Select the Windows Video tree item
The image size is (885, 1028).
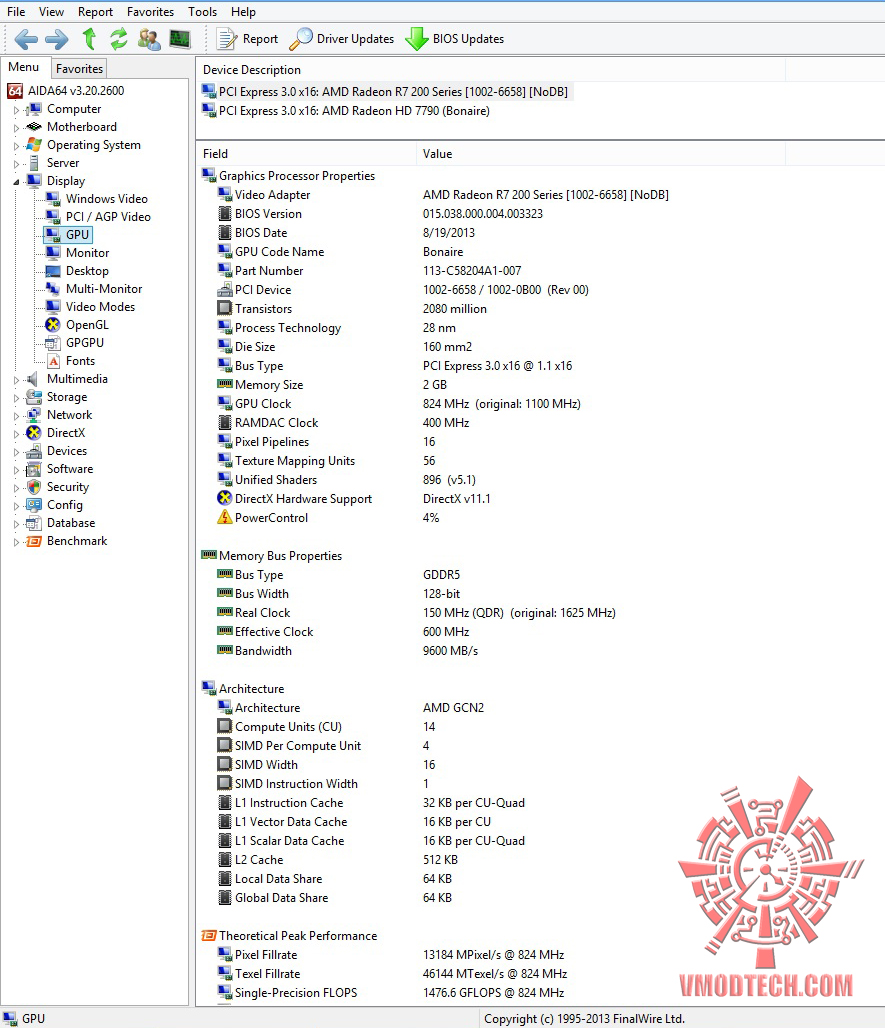point(96,199)
